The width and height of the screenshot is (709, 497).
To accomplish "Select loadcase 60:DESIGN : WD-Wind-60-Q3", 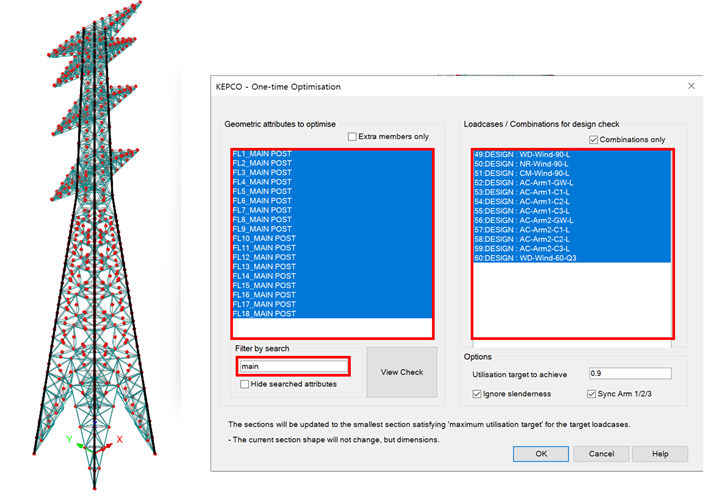I will [x=525, y=258].
